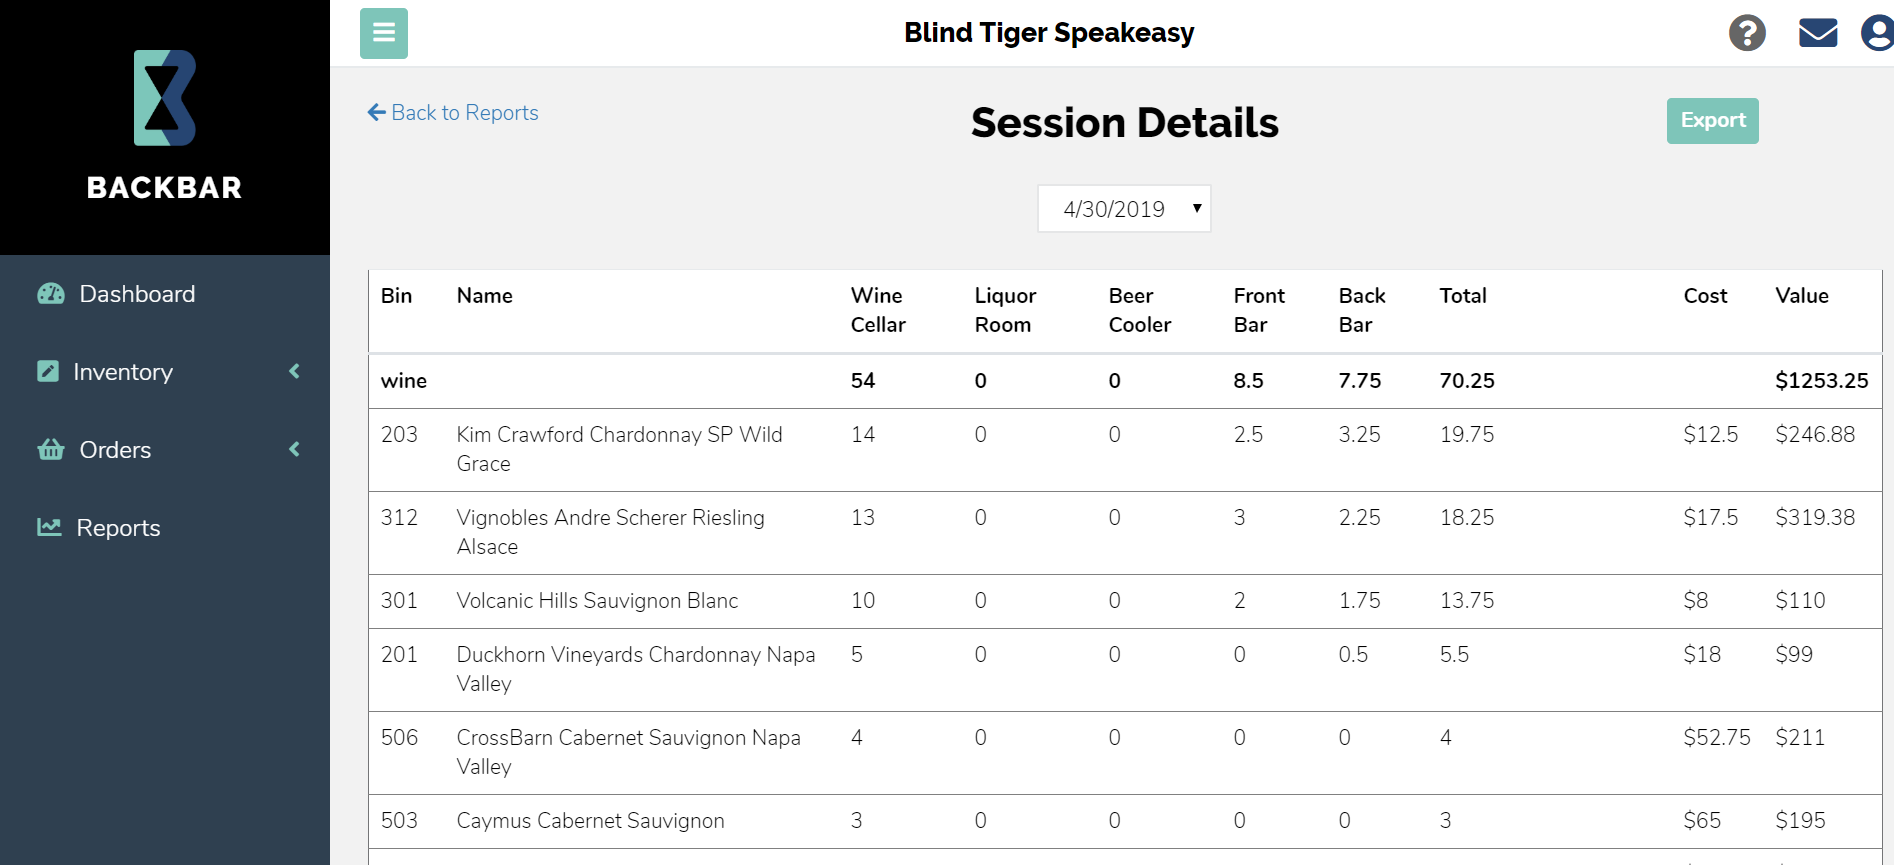1894x865 pixels.
Task: Click the wine totals summary row
Action: [1000, 381]
